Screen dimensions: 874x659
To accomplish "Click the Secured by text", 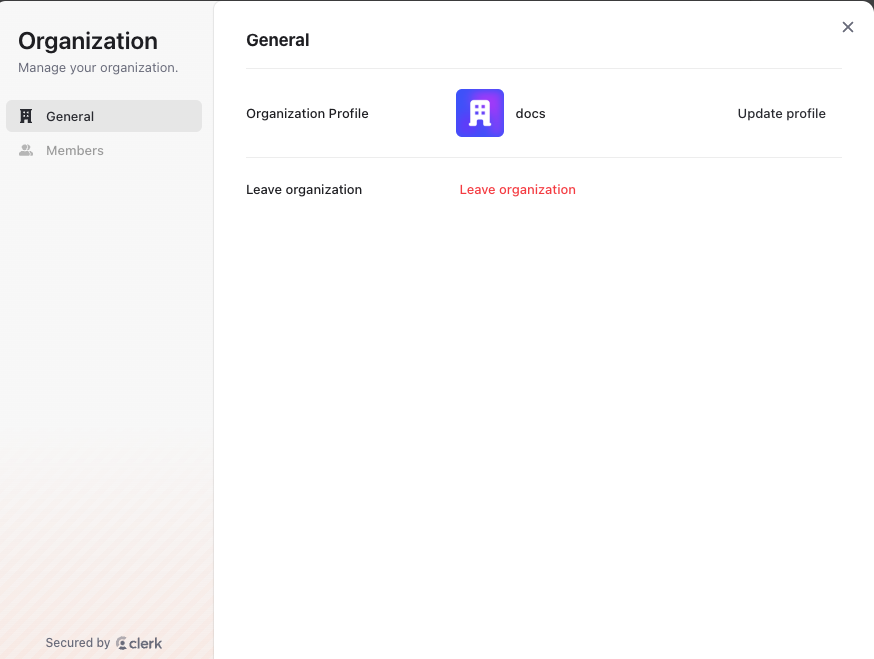I will (x=78, y=643).
